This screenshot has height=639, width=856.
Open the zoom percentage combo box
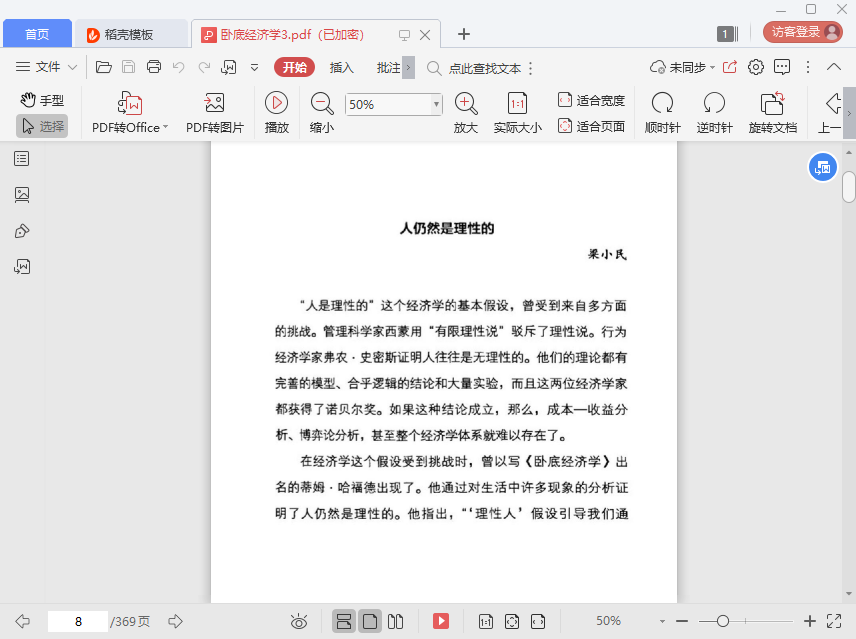pos(393,104)
